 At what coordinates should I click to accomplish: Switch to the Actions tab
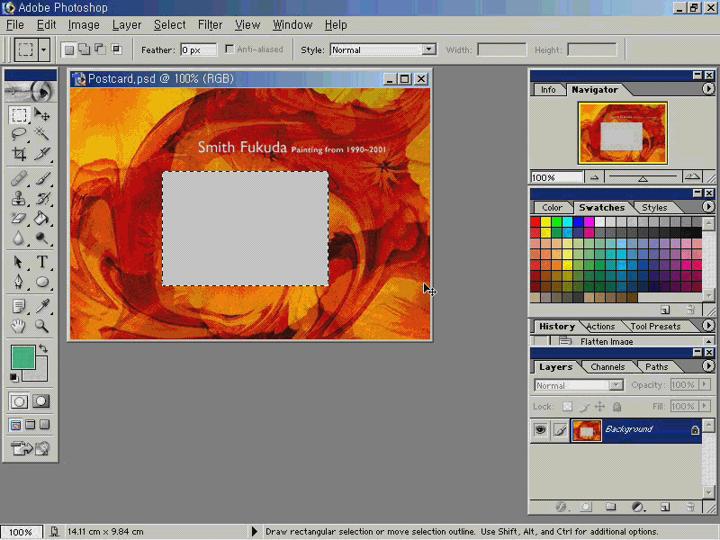tap(600, 326)
